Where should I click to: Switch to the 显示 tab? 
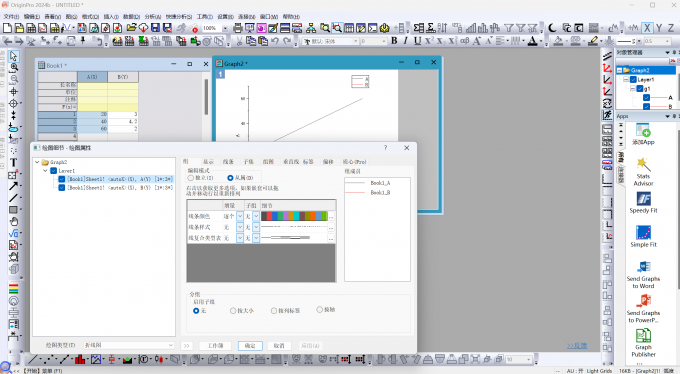(x=209, y=161)
